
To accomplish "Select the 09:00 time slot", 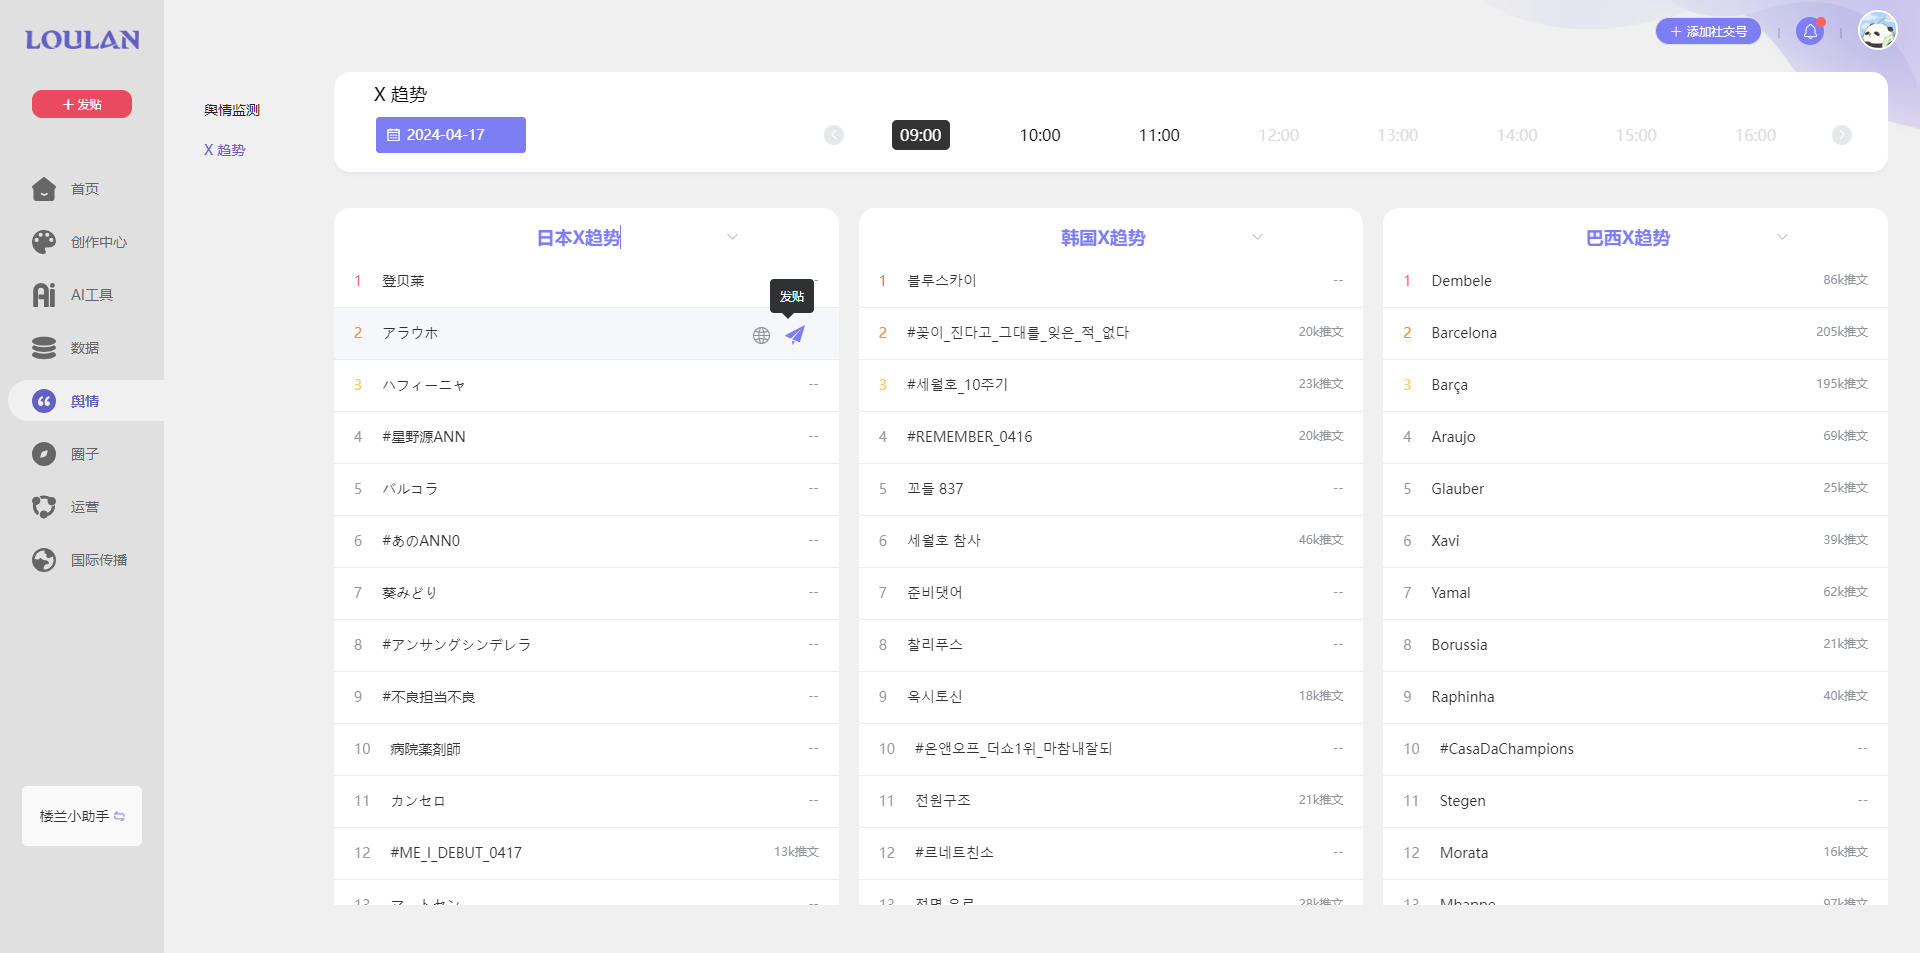I will click(x=920, y=135).
